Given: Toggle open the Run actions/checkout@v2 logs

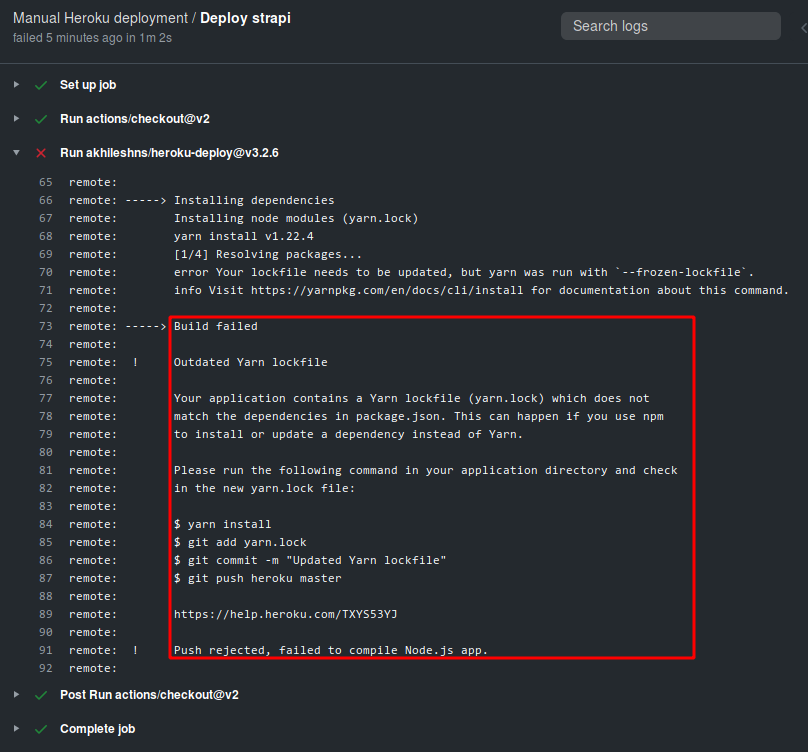Looking at the screenshot, I should (16, 119).
